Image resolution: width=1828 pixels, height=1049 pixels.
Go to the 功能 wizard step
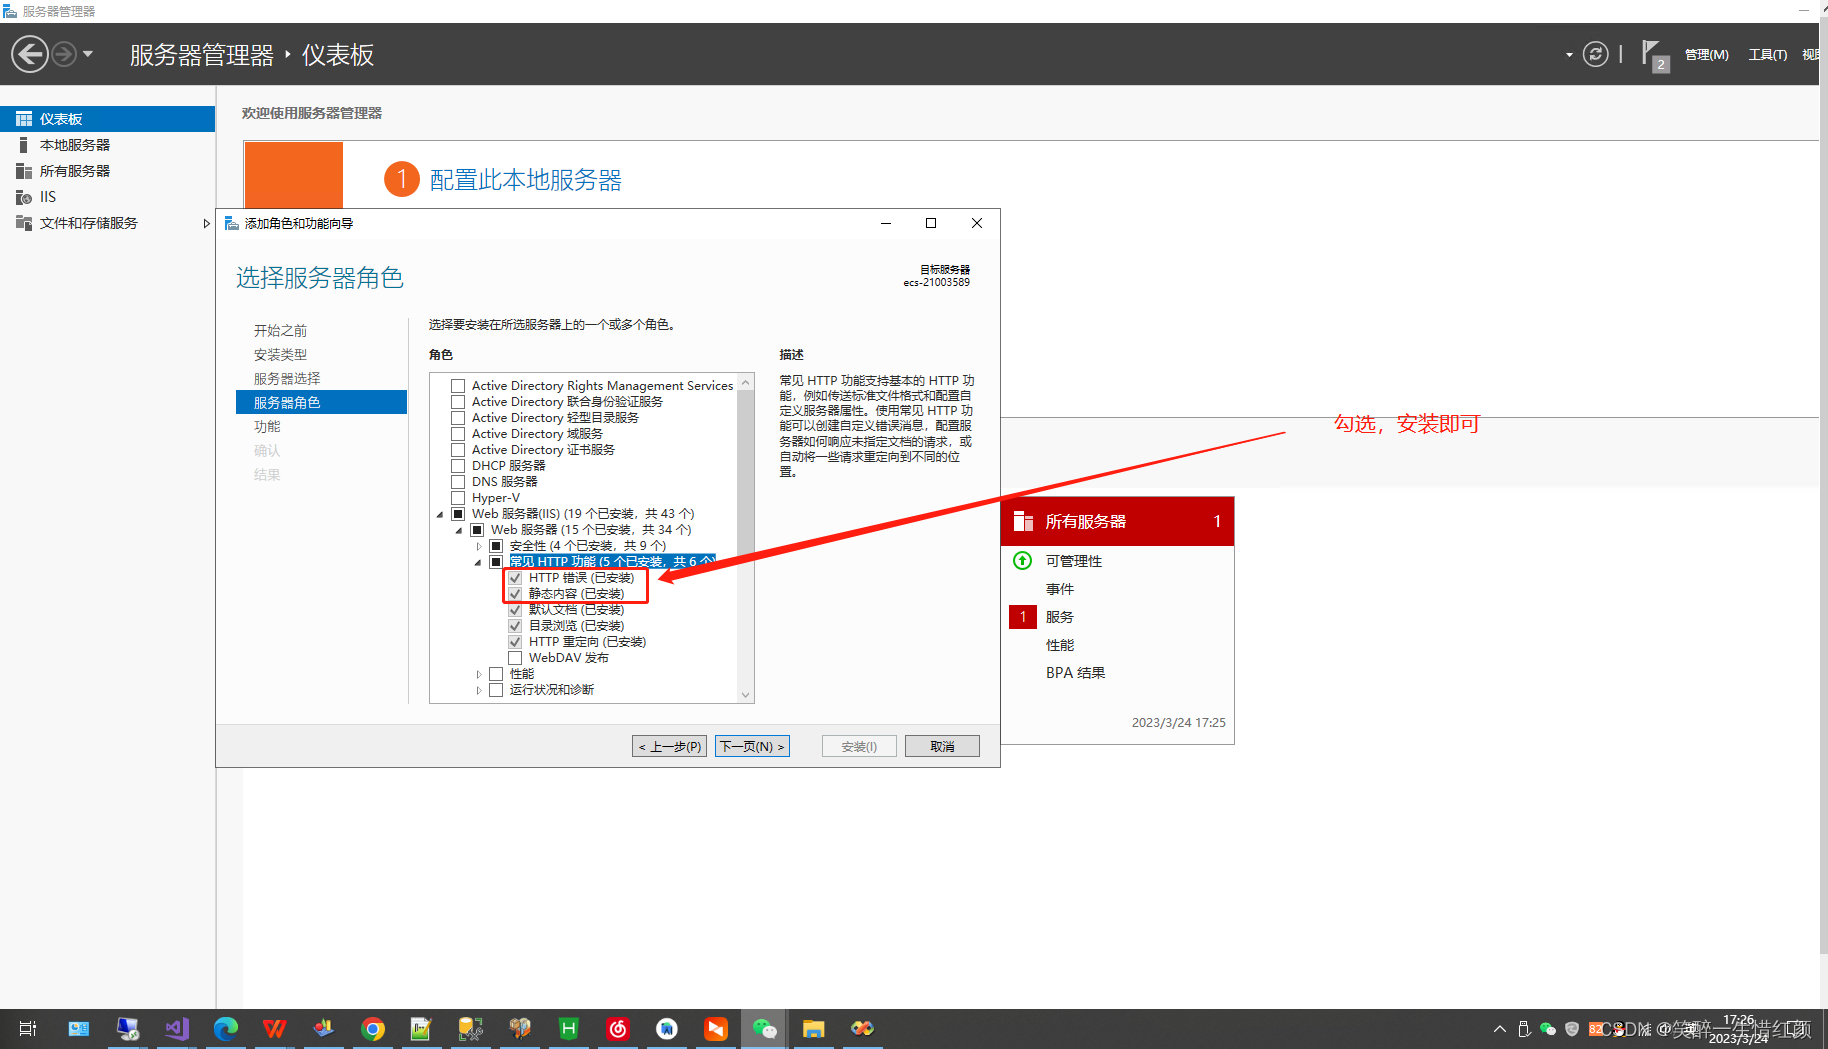[x=267, y=427]
